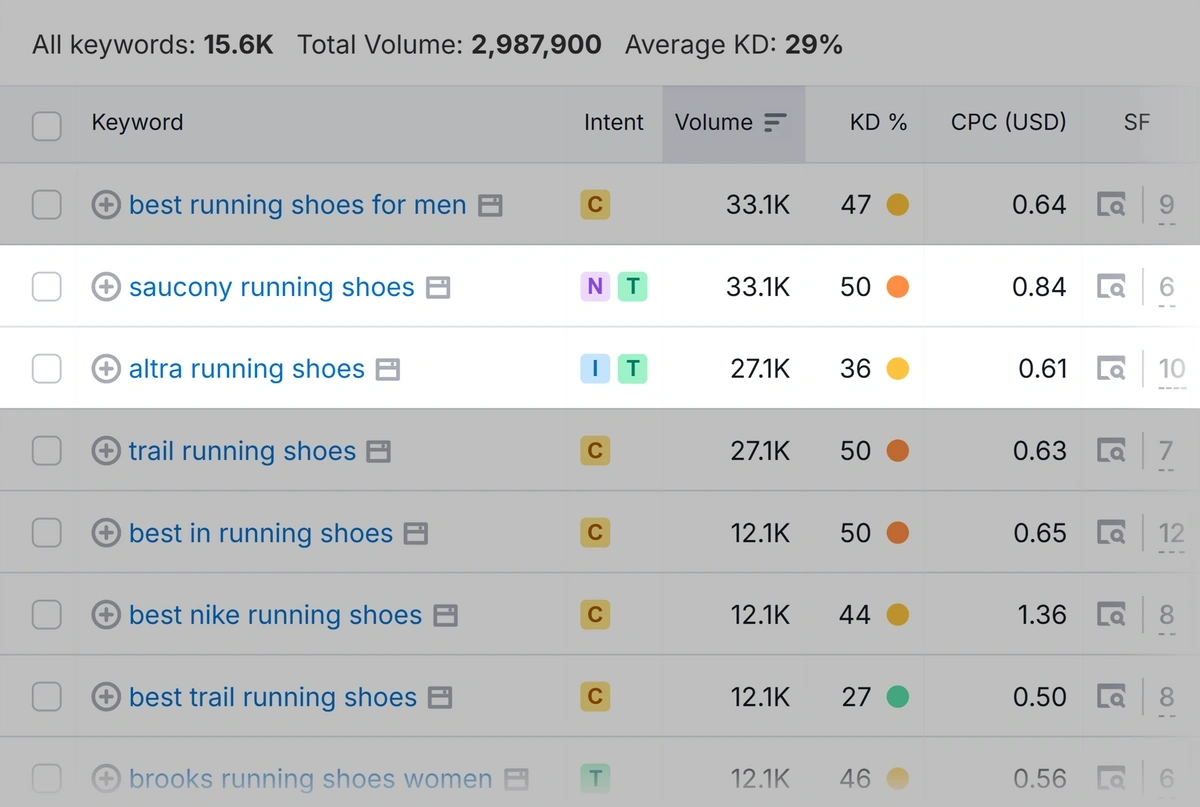Check the 'trail running shoes' row checkbox
Image resolution: width=1200 pixels, height=807 pixels.
(x=47, y=451)
